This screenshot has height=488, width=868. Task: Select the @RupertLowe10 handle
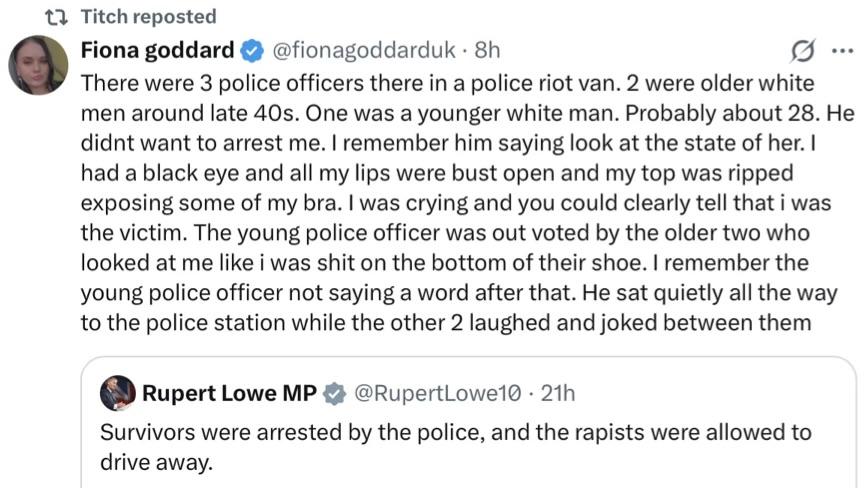coord(435,393)
